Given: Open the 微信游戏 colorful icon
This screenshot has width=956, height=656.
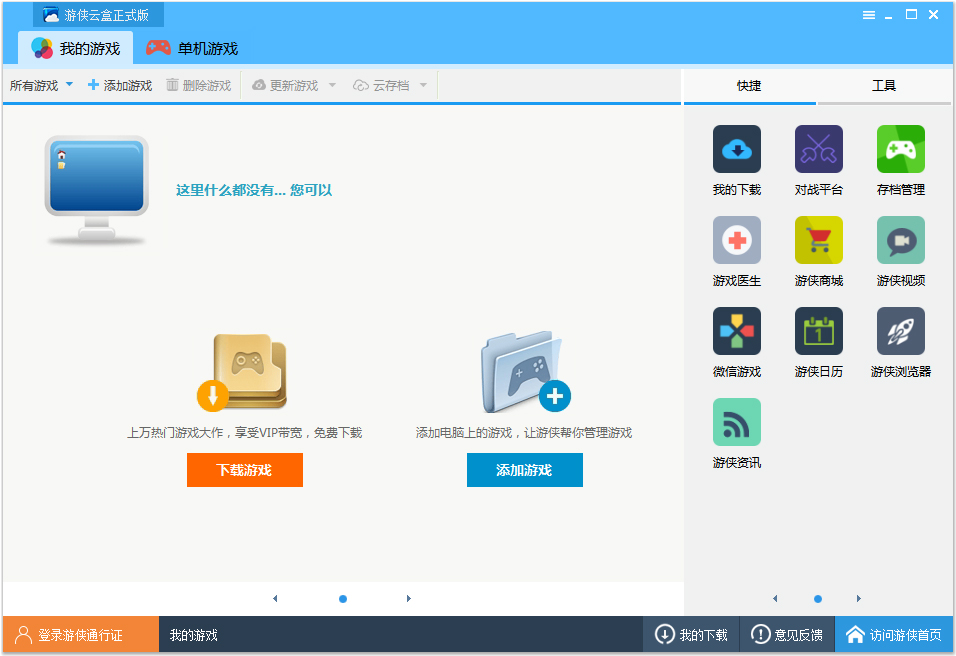Looking at the screenshot, I should pyautogui.click(x=737, y=331).
